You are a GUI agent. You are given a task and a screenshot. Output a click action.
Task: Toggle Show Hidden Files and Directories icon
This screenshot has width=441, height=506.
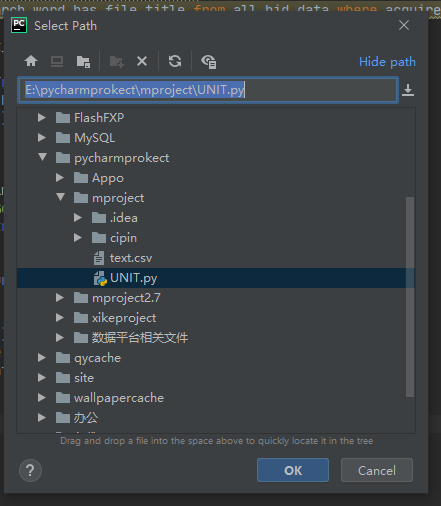pos(209,62)
